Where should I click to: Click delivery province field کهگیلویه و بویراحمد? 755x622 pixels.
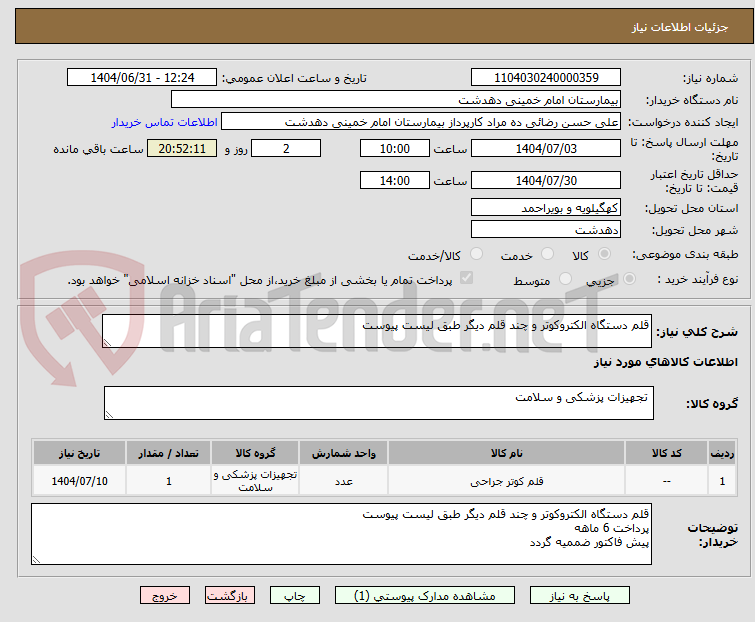tap(546, 207)
